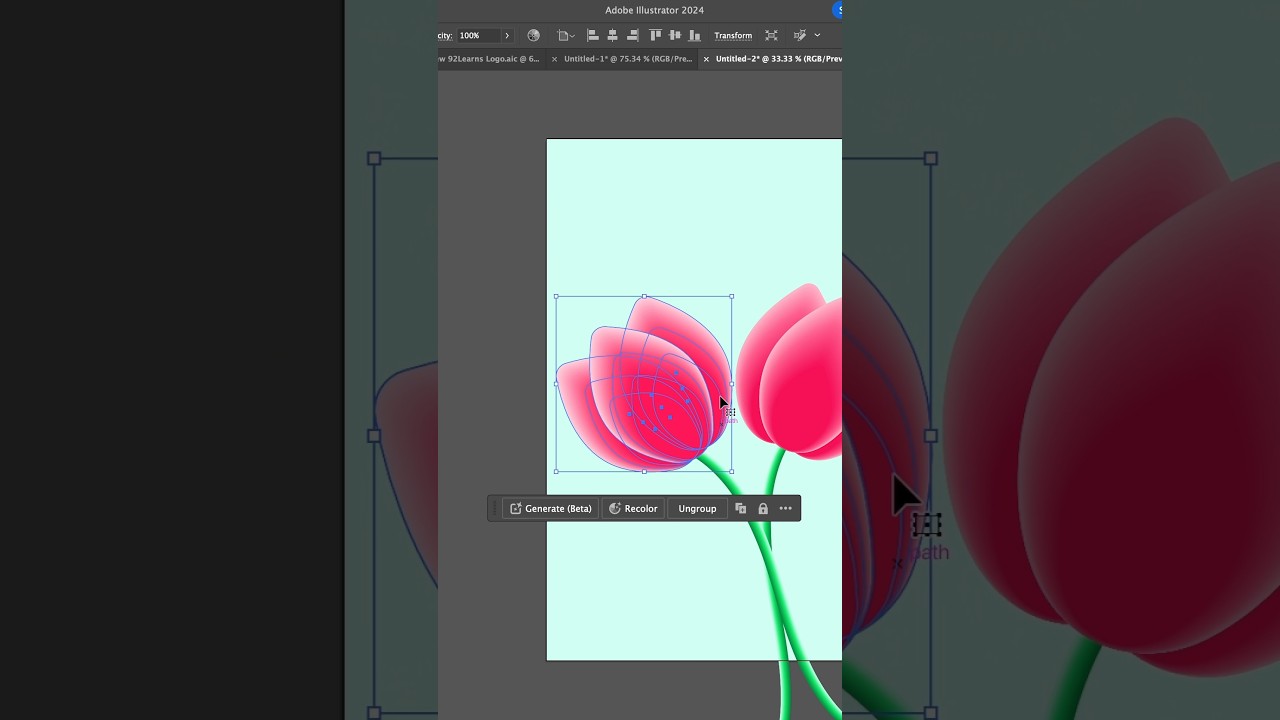1280x720 pixels.
Task: Align objects to vertical bottom
Action: [694, 35]
